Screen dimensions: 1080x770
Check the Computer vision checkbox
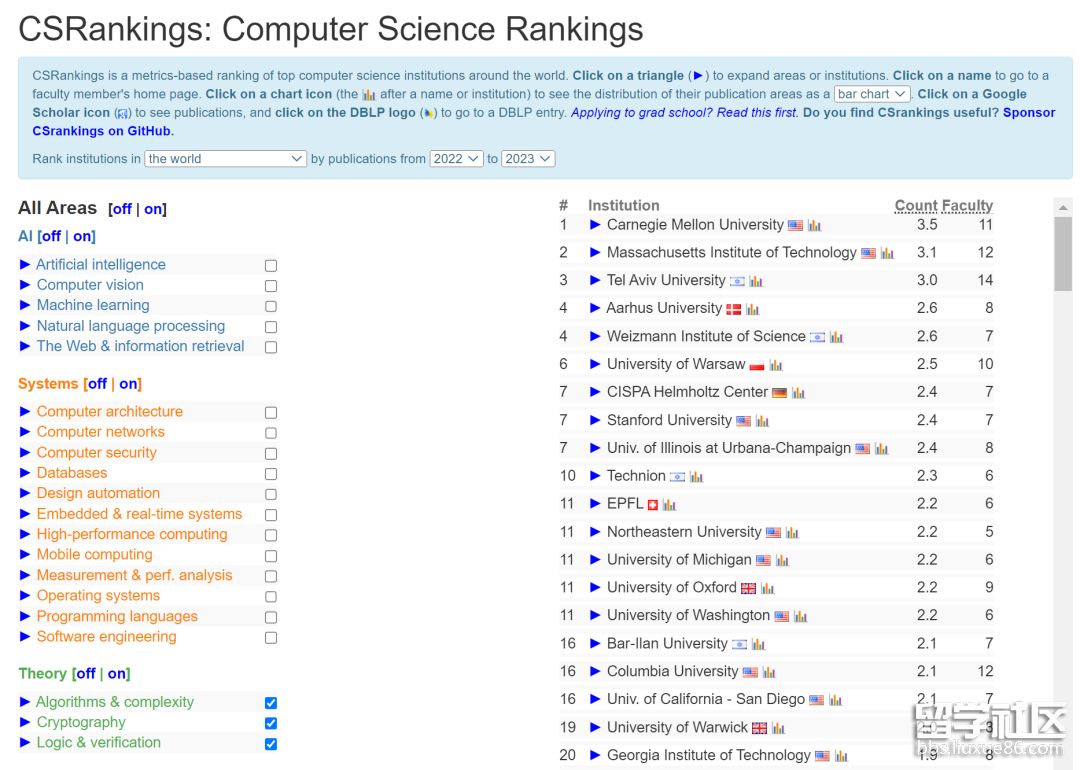pyautogui.click(x=271, y=285)
